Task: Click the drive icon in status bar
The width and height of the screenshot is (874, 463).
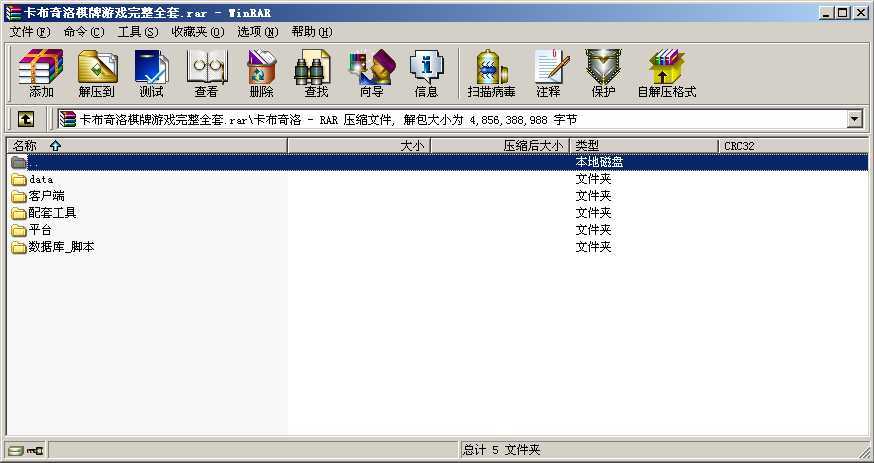Action: point(16,450)
